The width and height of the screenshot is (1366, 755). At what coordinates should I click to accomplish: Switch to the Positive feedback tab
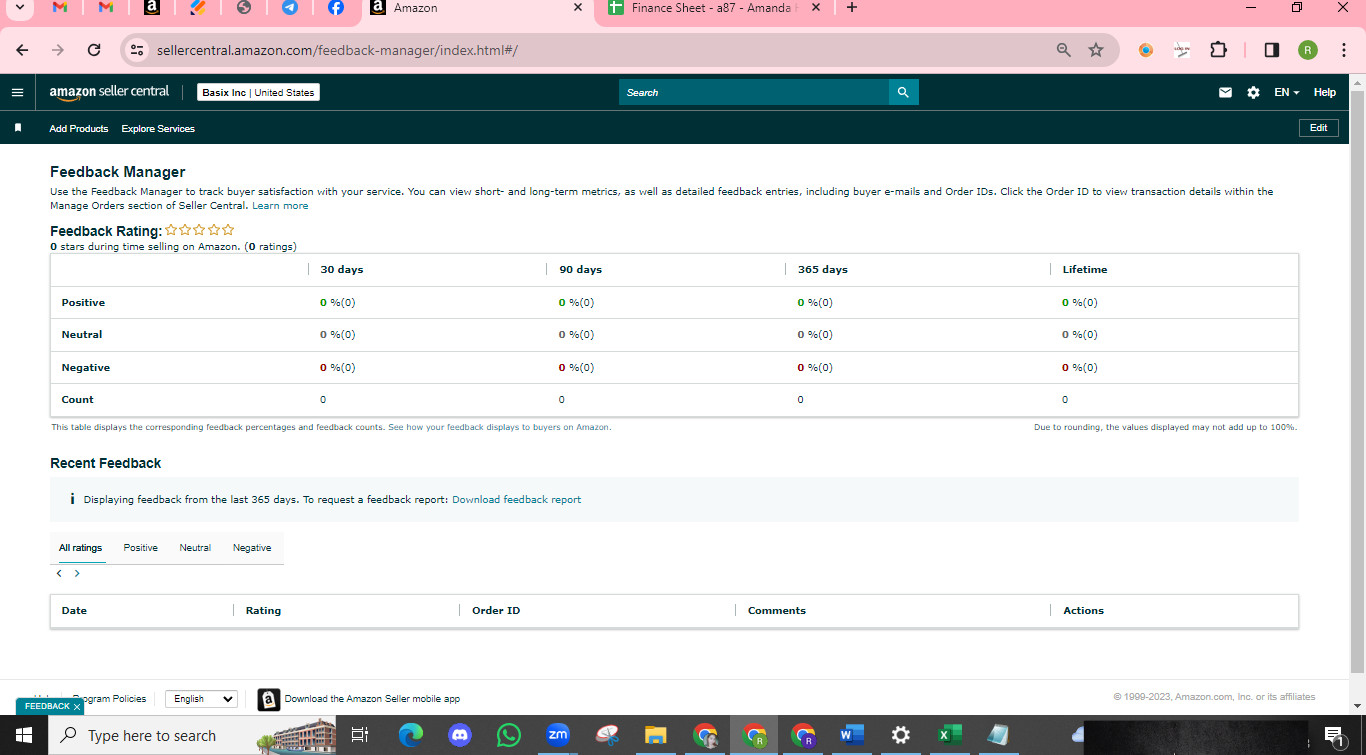tap(141, 548)
